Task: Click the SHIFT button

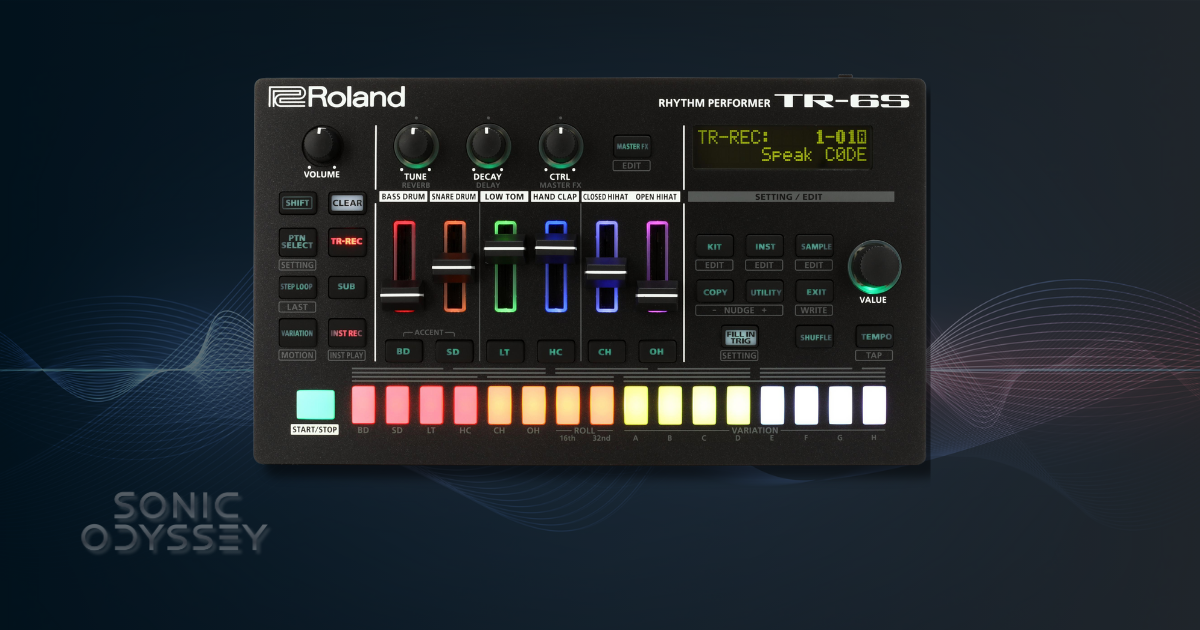Action: [297, 203]
